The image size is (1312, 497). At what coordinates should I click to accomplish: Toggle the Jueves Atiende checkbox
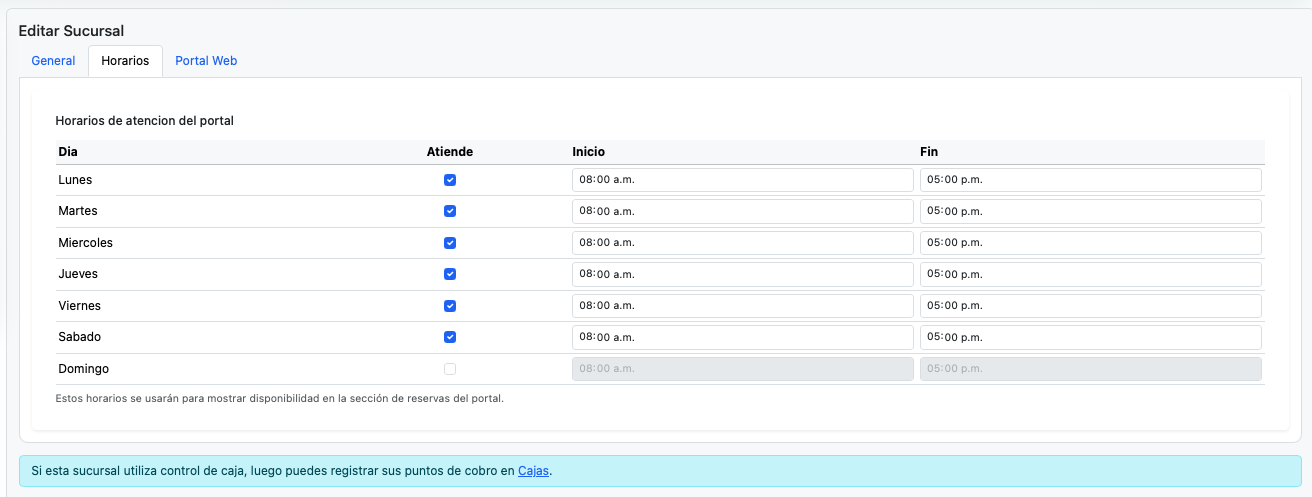tap(450, 274)
